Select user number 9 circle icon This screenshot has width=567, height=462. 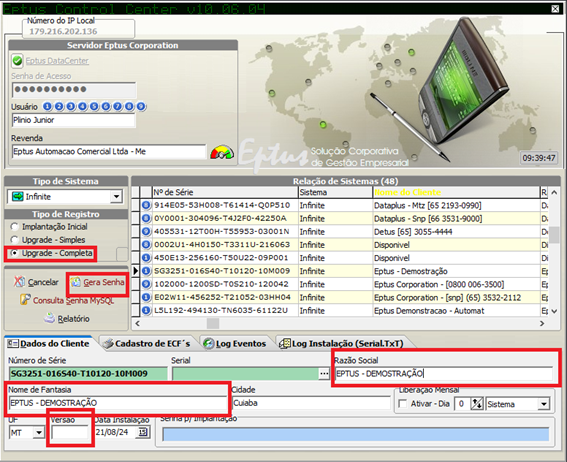tap(141, 106)
